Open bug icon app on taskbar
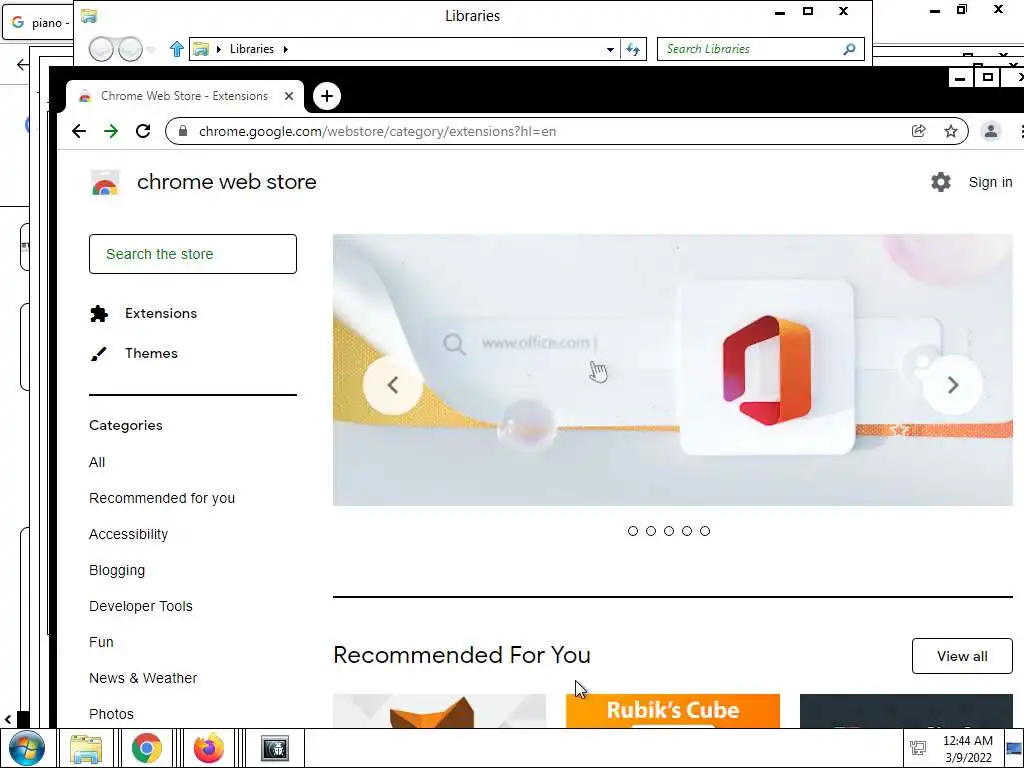This screenshot has width=1024, height=768. pyautogui.click(x=275, y=748)
